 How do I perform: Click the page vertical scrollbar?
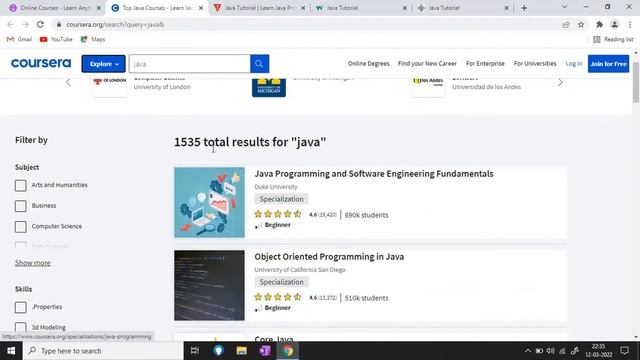click(x=636, y=83)
